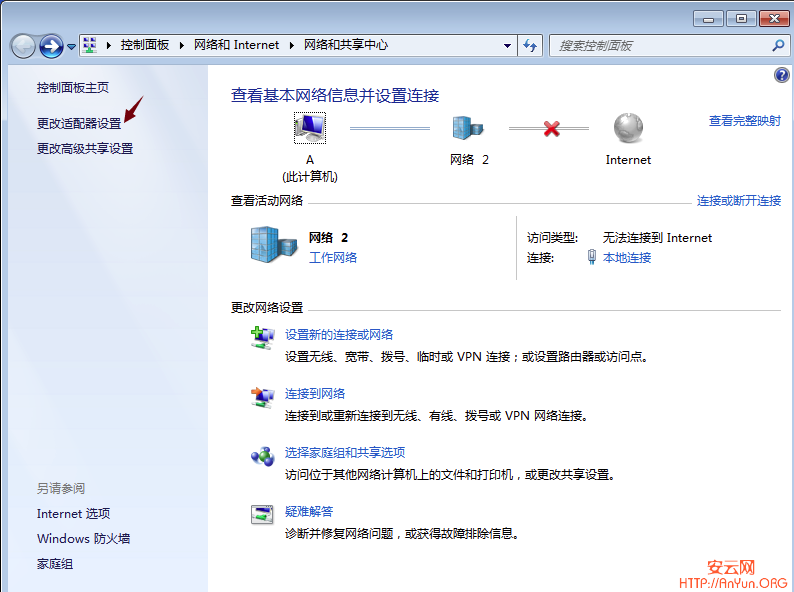794x592 pixels.
Task: Open the 本地连接 connection link
Action: (627, 257)
